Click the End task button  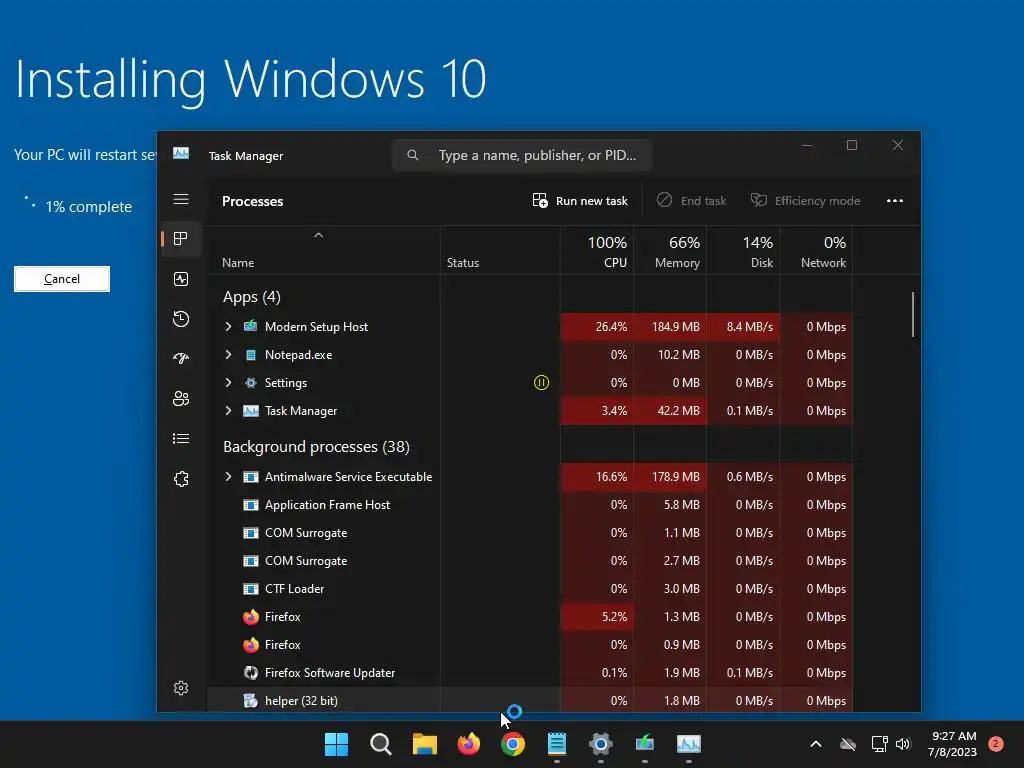(x=692, y=200)
